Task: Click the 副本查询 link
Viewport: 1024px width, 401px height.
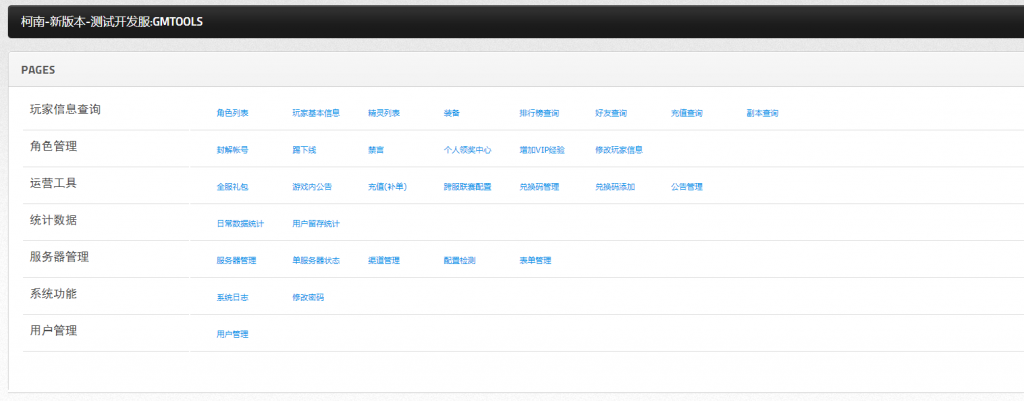Action: point(763,113)
